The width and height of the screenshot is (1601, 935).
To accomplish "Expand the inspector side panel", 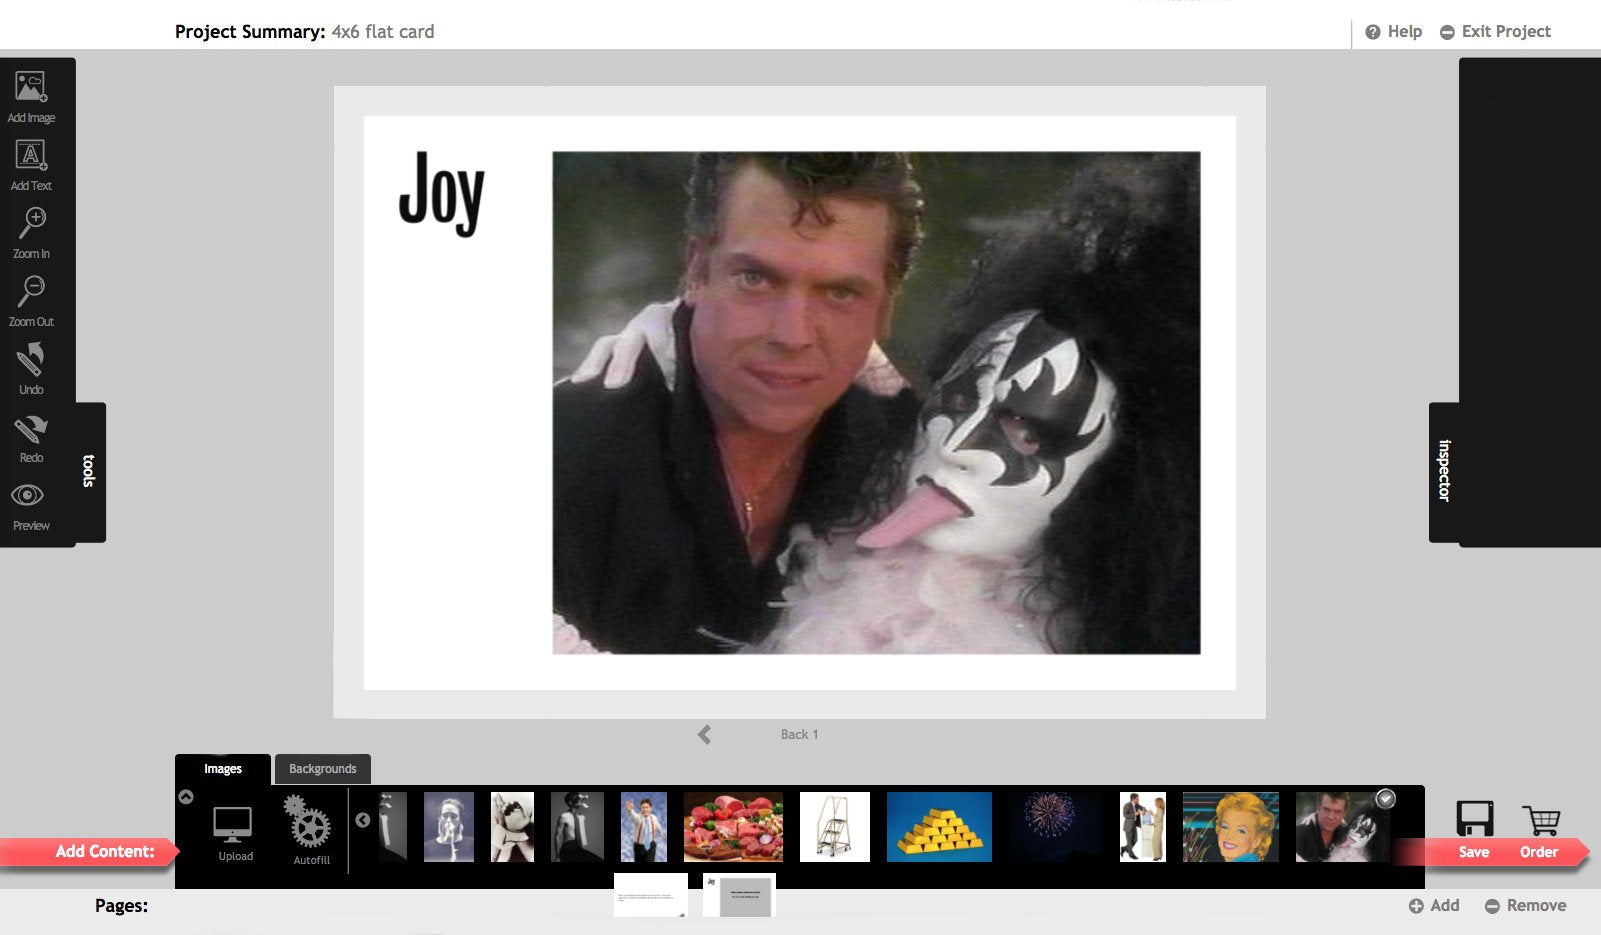I will (x=1444, y=471).
